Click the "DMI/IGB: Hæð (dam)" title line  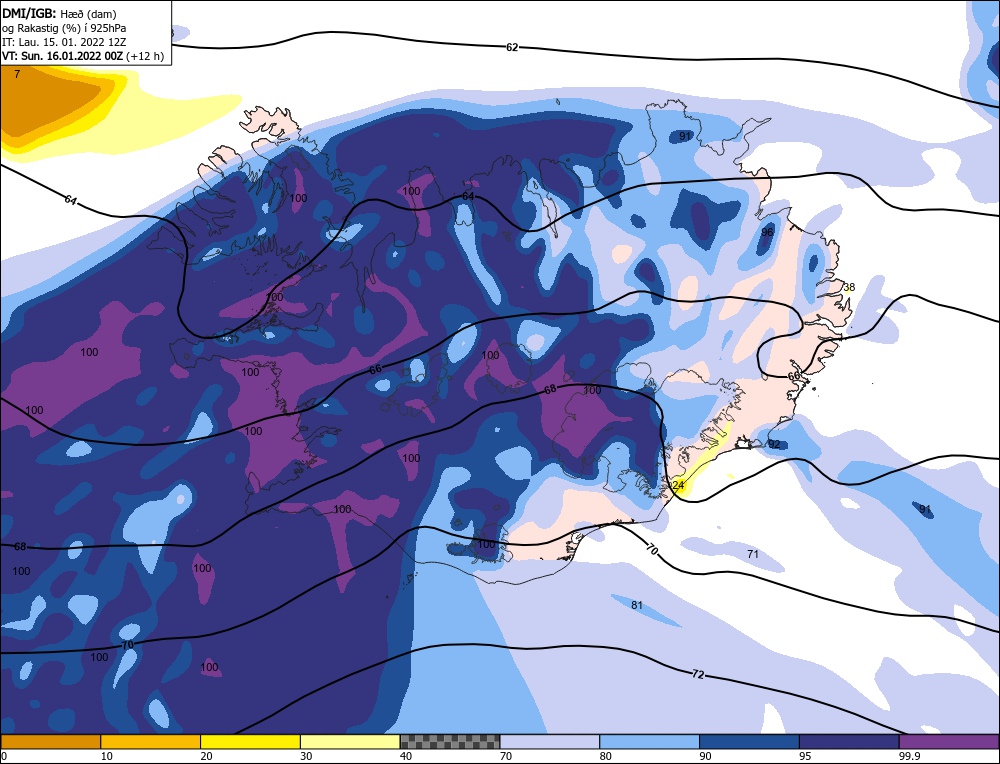click(x=59, y=13)
